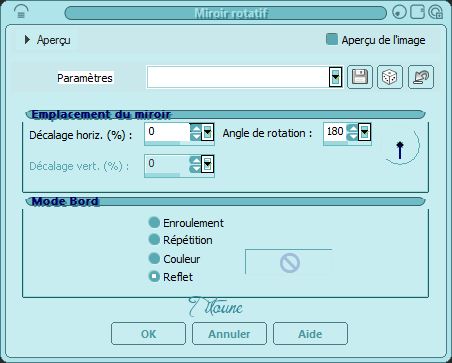The width and height of the screenshot is (452, 363).
Task: Click the randomize parameters dice icon
Action: click(x=390, y=77)
